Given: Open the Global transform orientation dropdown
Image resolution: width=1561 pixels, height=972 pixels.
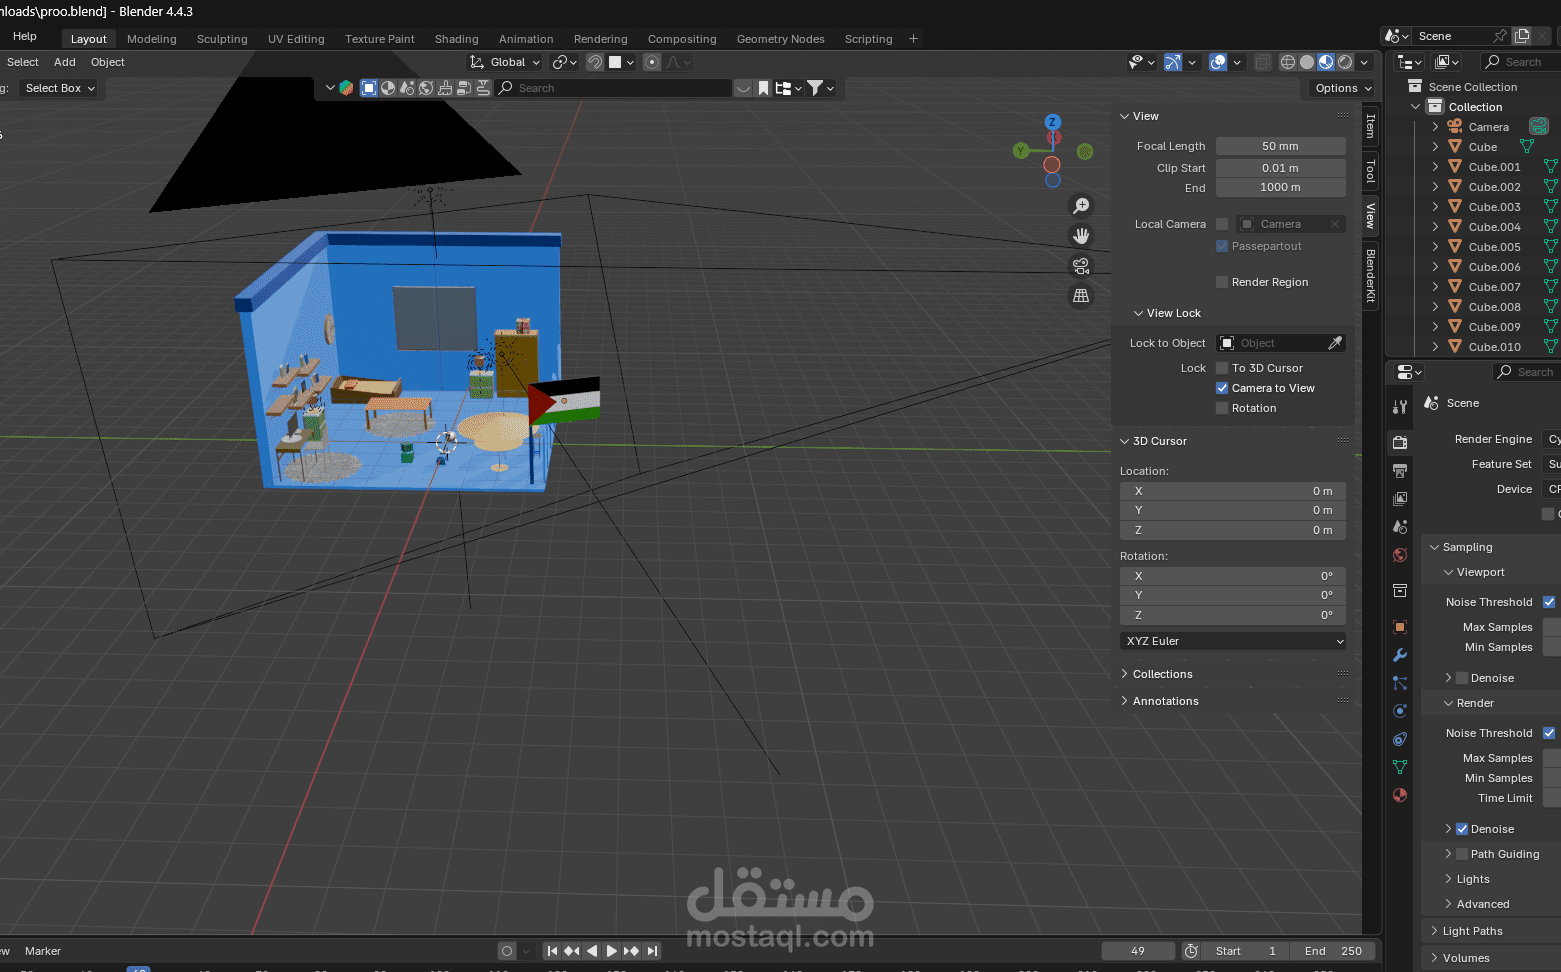Looking at the screenshot, I should 505,62.
